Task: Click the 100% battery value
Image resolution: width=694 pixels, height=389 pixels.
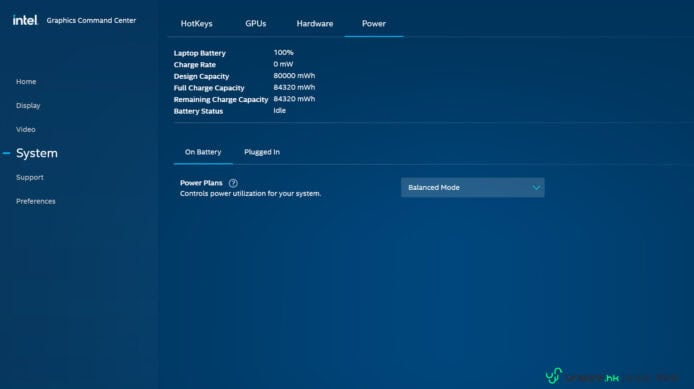Action: (x=283, y=52)
